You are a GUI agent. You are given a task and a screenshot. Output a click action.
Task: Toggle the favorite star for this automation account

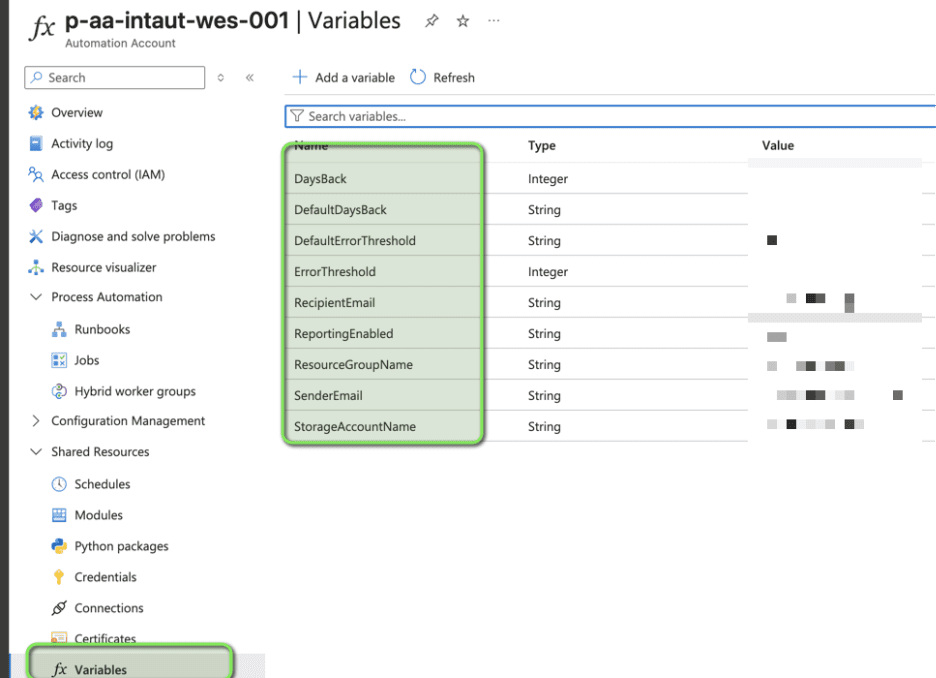[x=463, y=20]
